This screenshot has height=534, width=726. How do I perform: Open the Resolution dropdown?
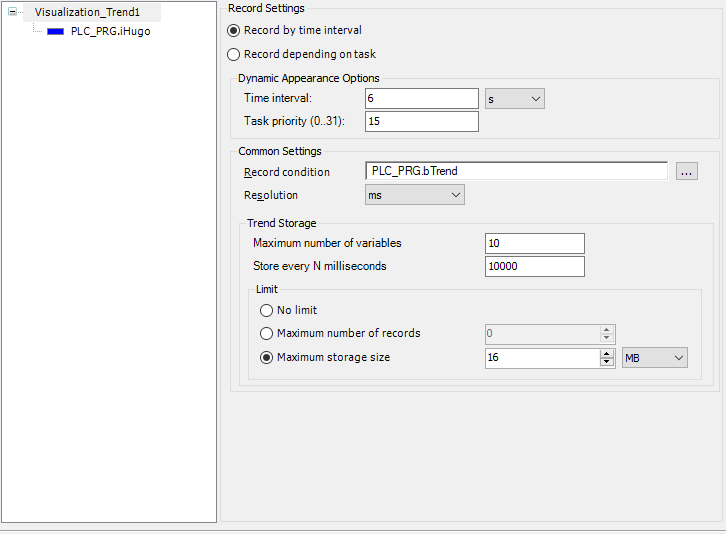tap(415, 195)
